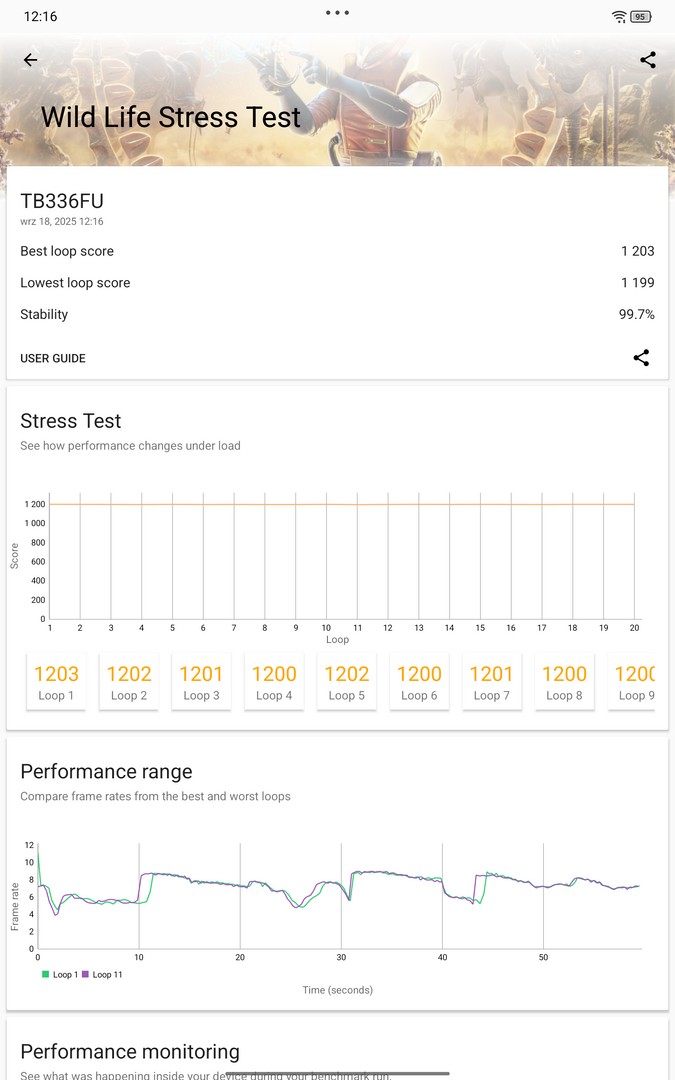Select the Loop 7 score card

pos(491,682)
